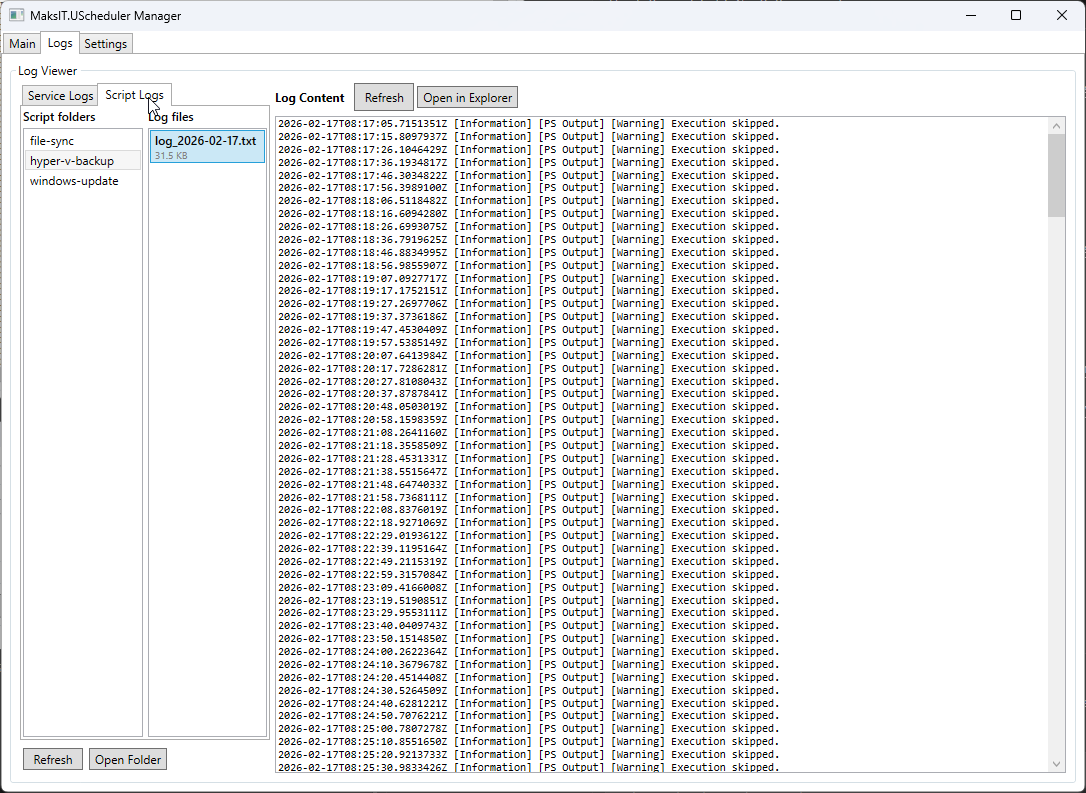1086x793 pixels.
Task: Select the windows-update script folder
Action: tap(74, 181)
